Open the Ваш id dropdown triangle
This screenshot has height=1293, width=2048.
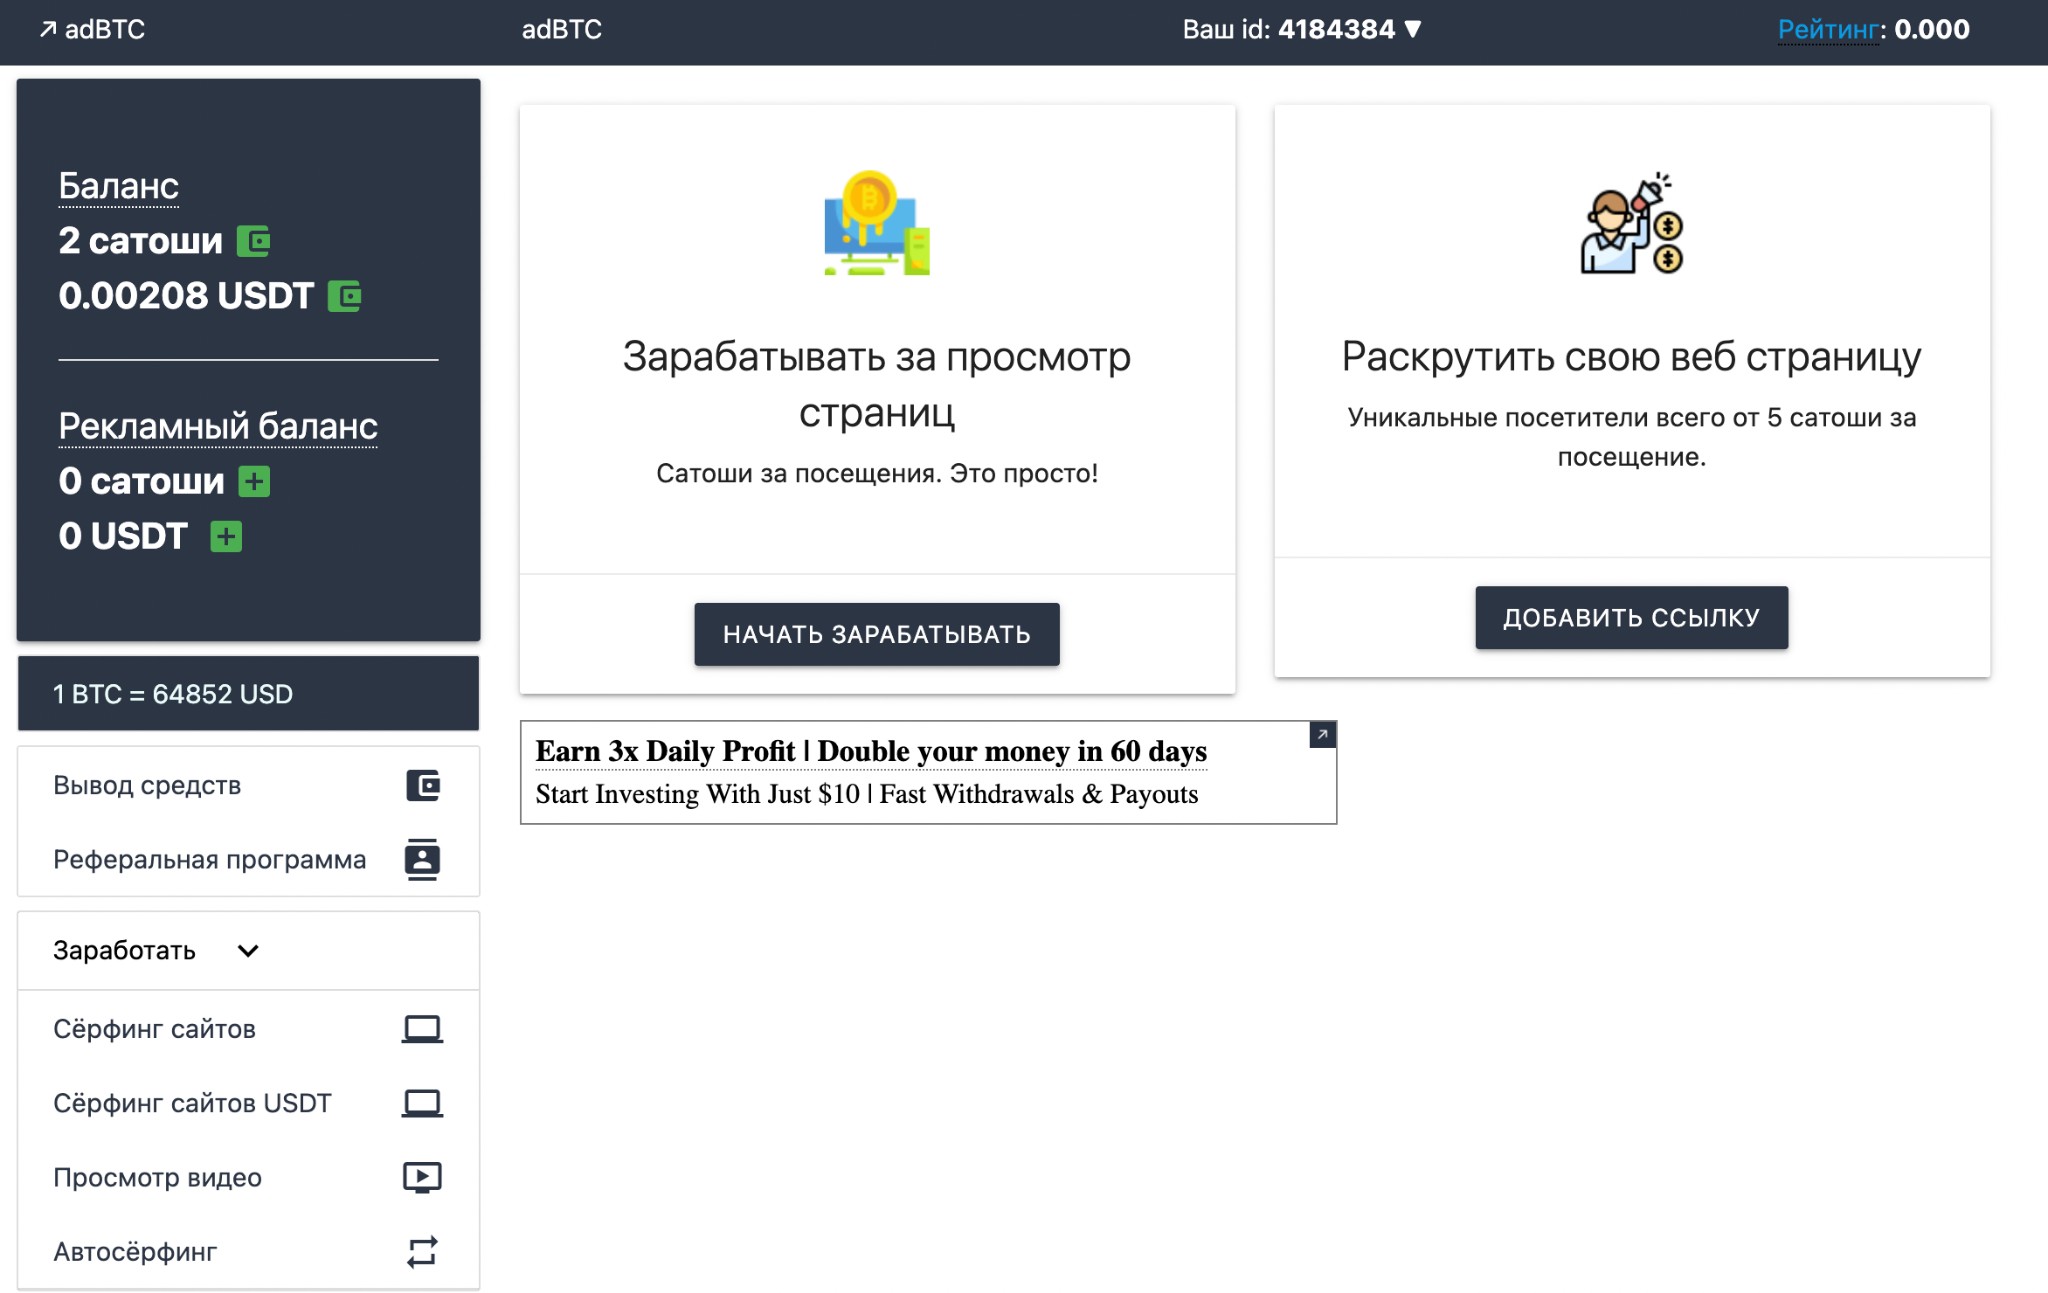(1413, 29)
